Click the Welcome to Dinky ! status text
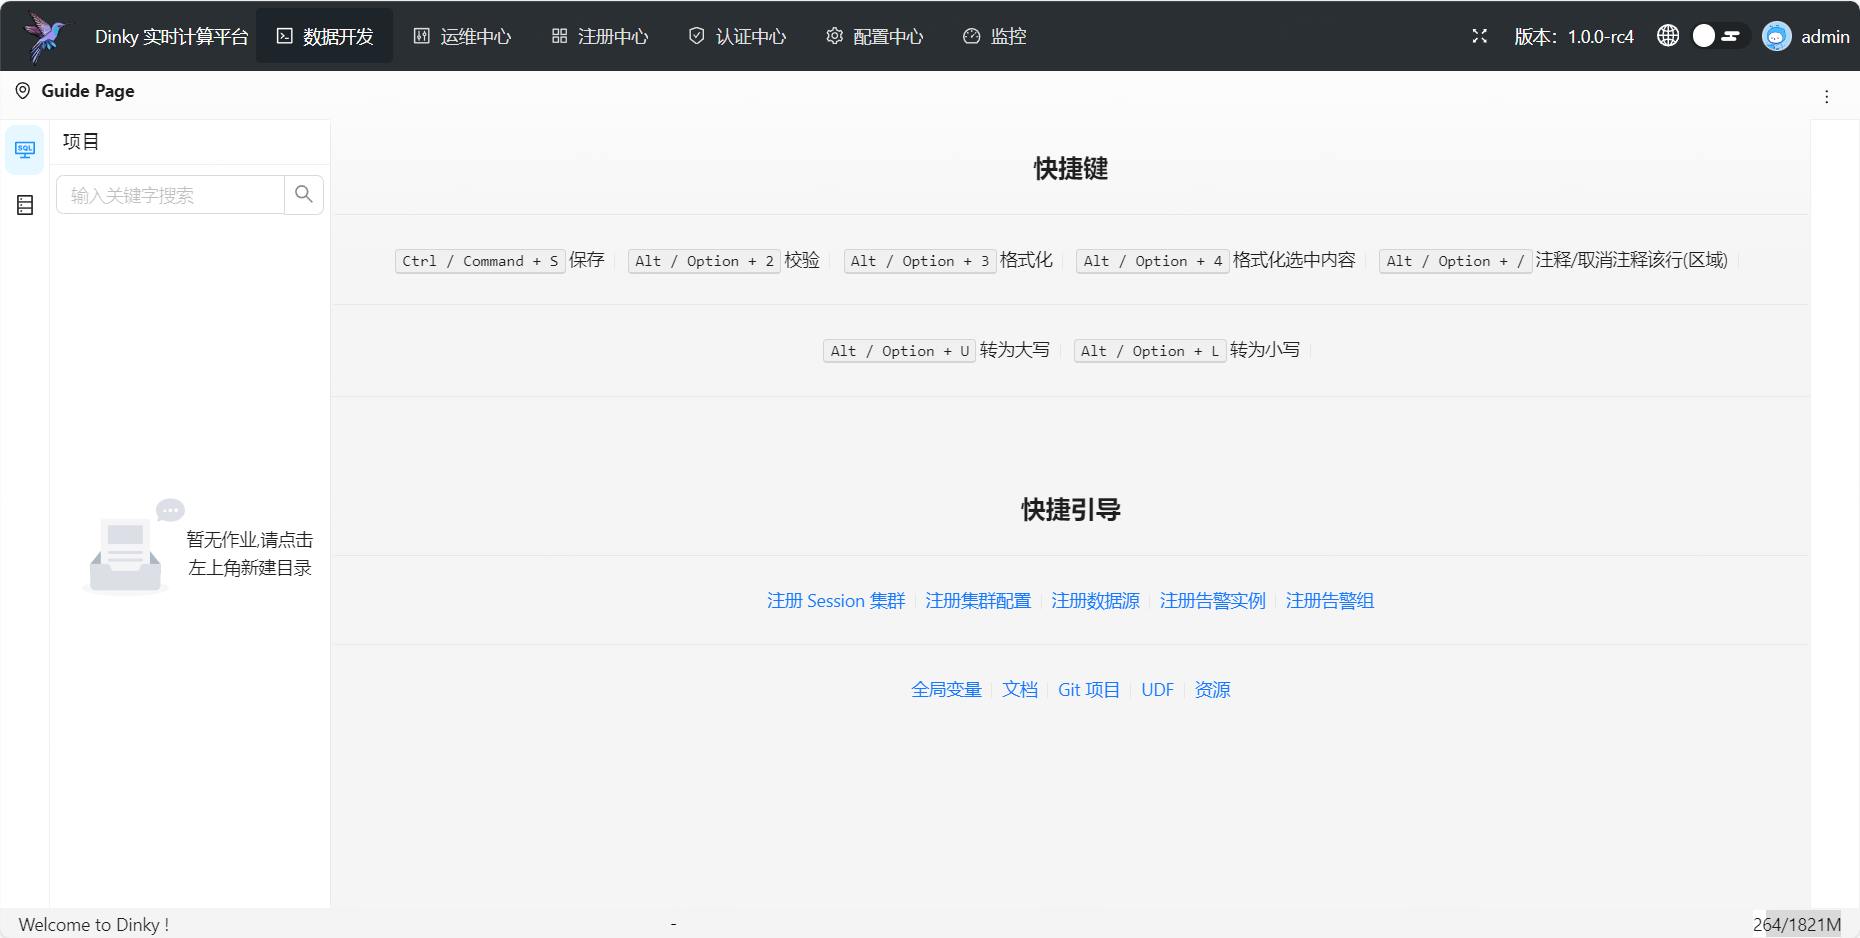1860x938 pixels. 94,925
